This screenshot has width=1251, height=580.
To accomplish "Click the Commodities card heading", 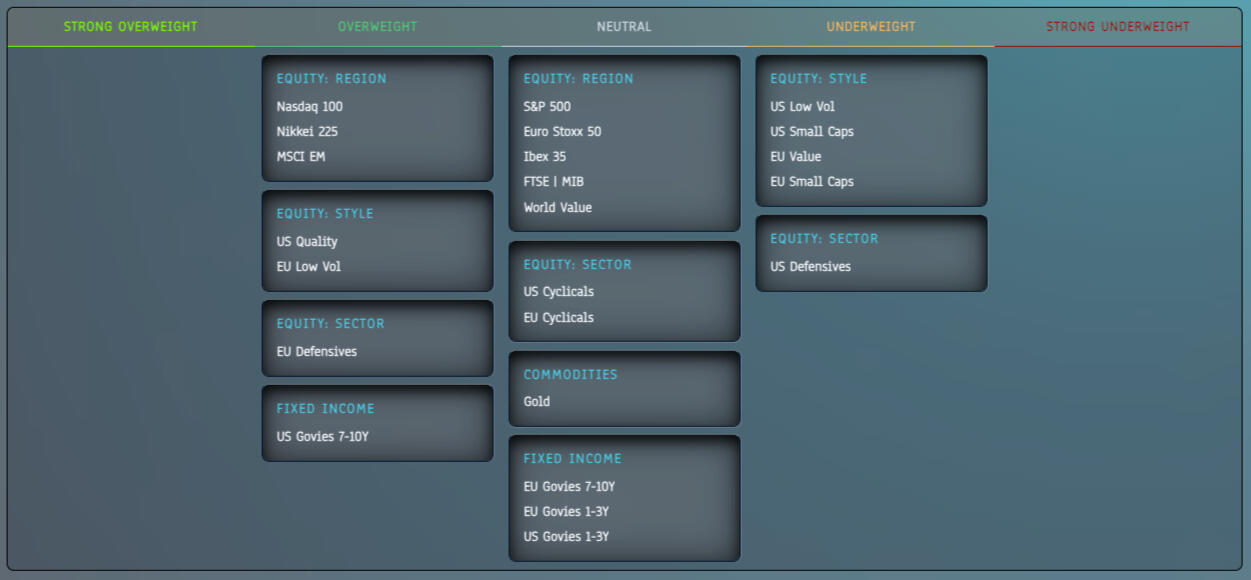I will [x=571, y=375].
